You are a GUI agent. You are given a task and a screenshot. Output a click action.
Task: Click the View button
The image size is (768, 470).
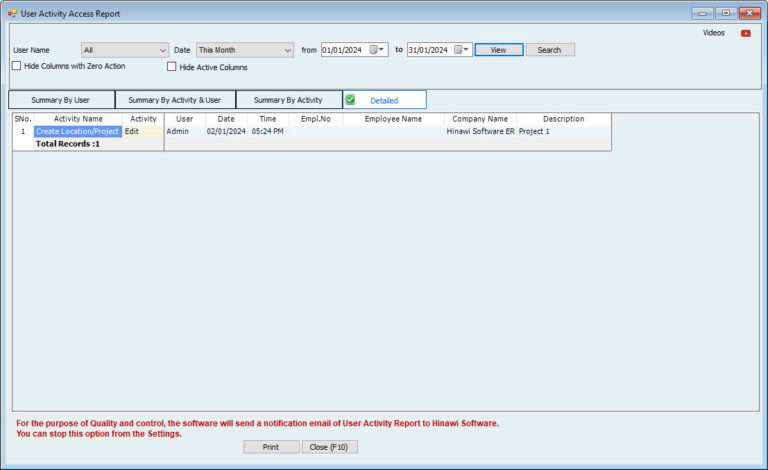[498, 50]
